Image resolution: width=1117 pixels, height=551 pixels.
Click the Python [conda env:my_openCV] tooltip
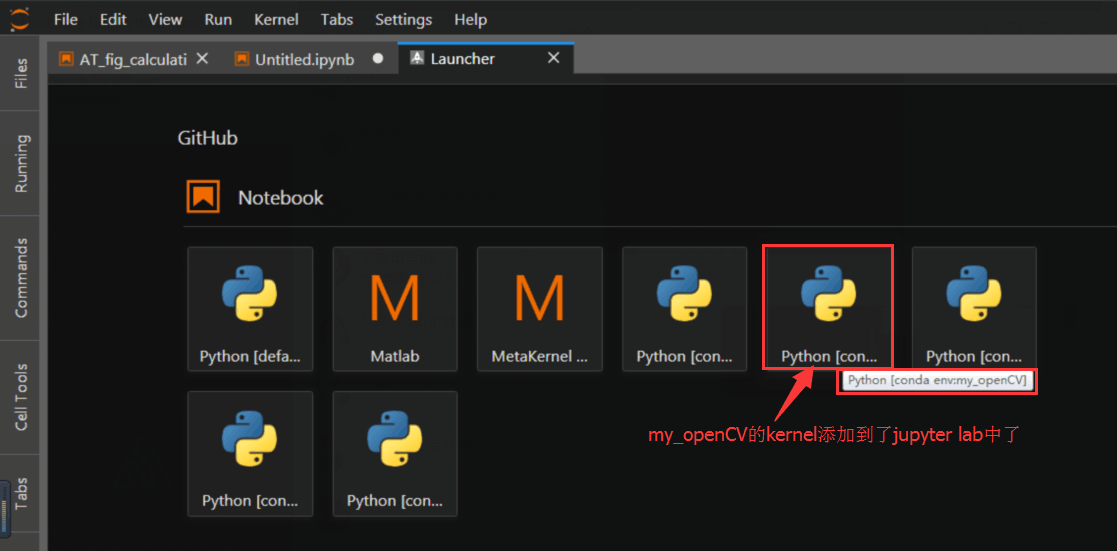click(x=937, y=381)
